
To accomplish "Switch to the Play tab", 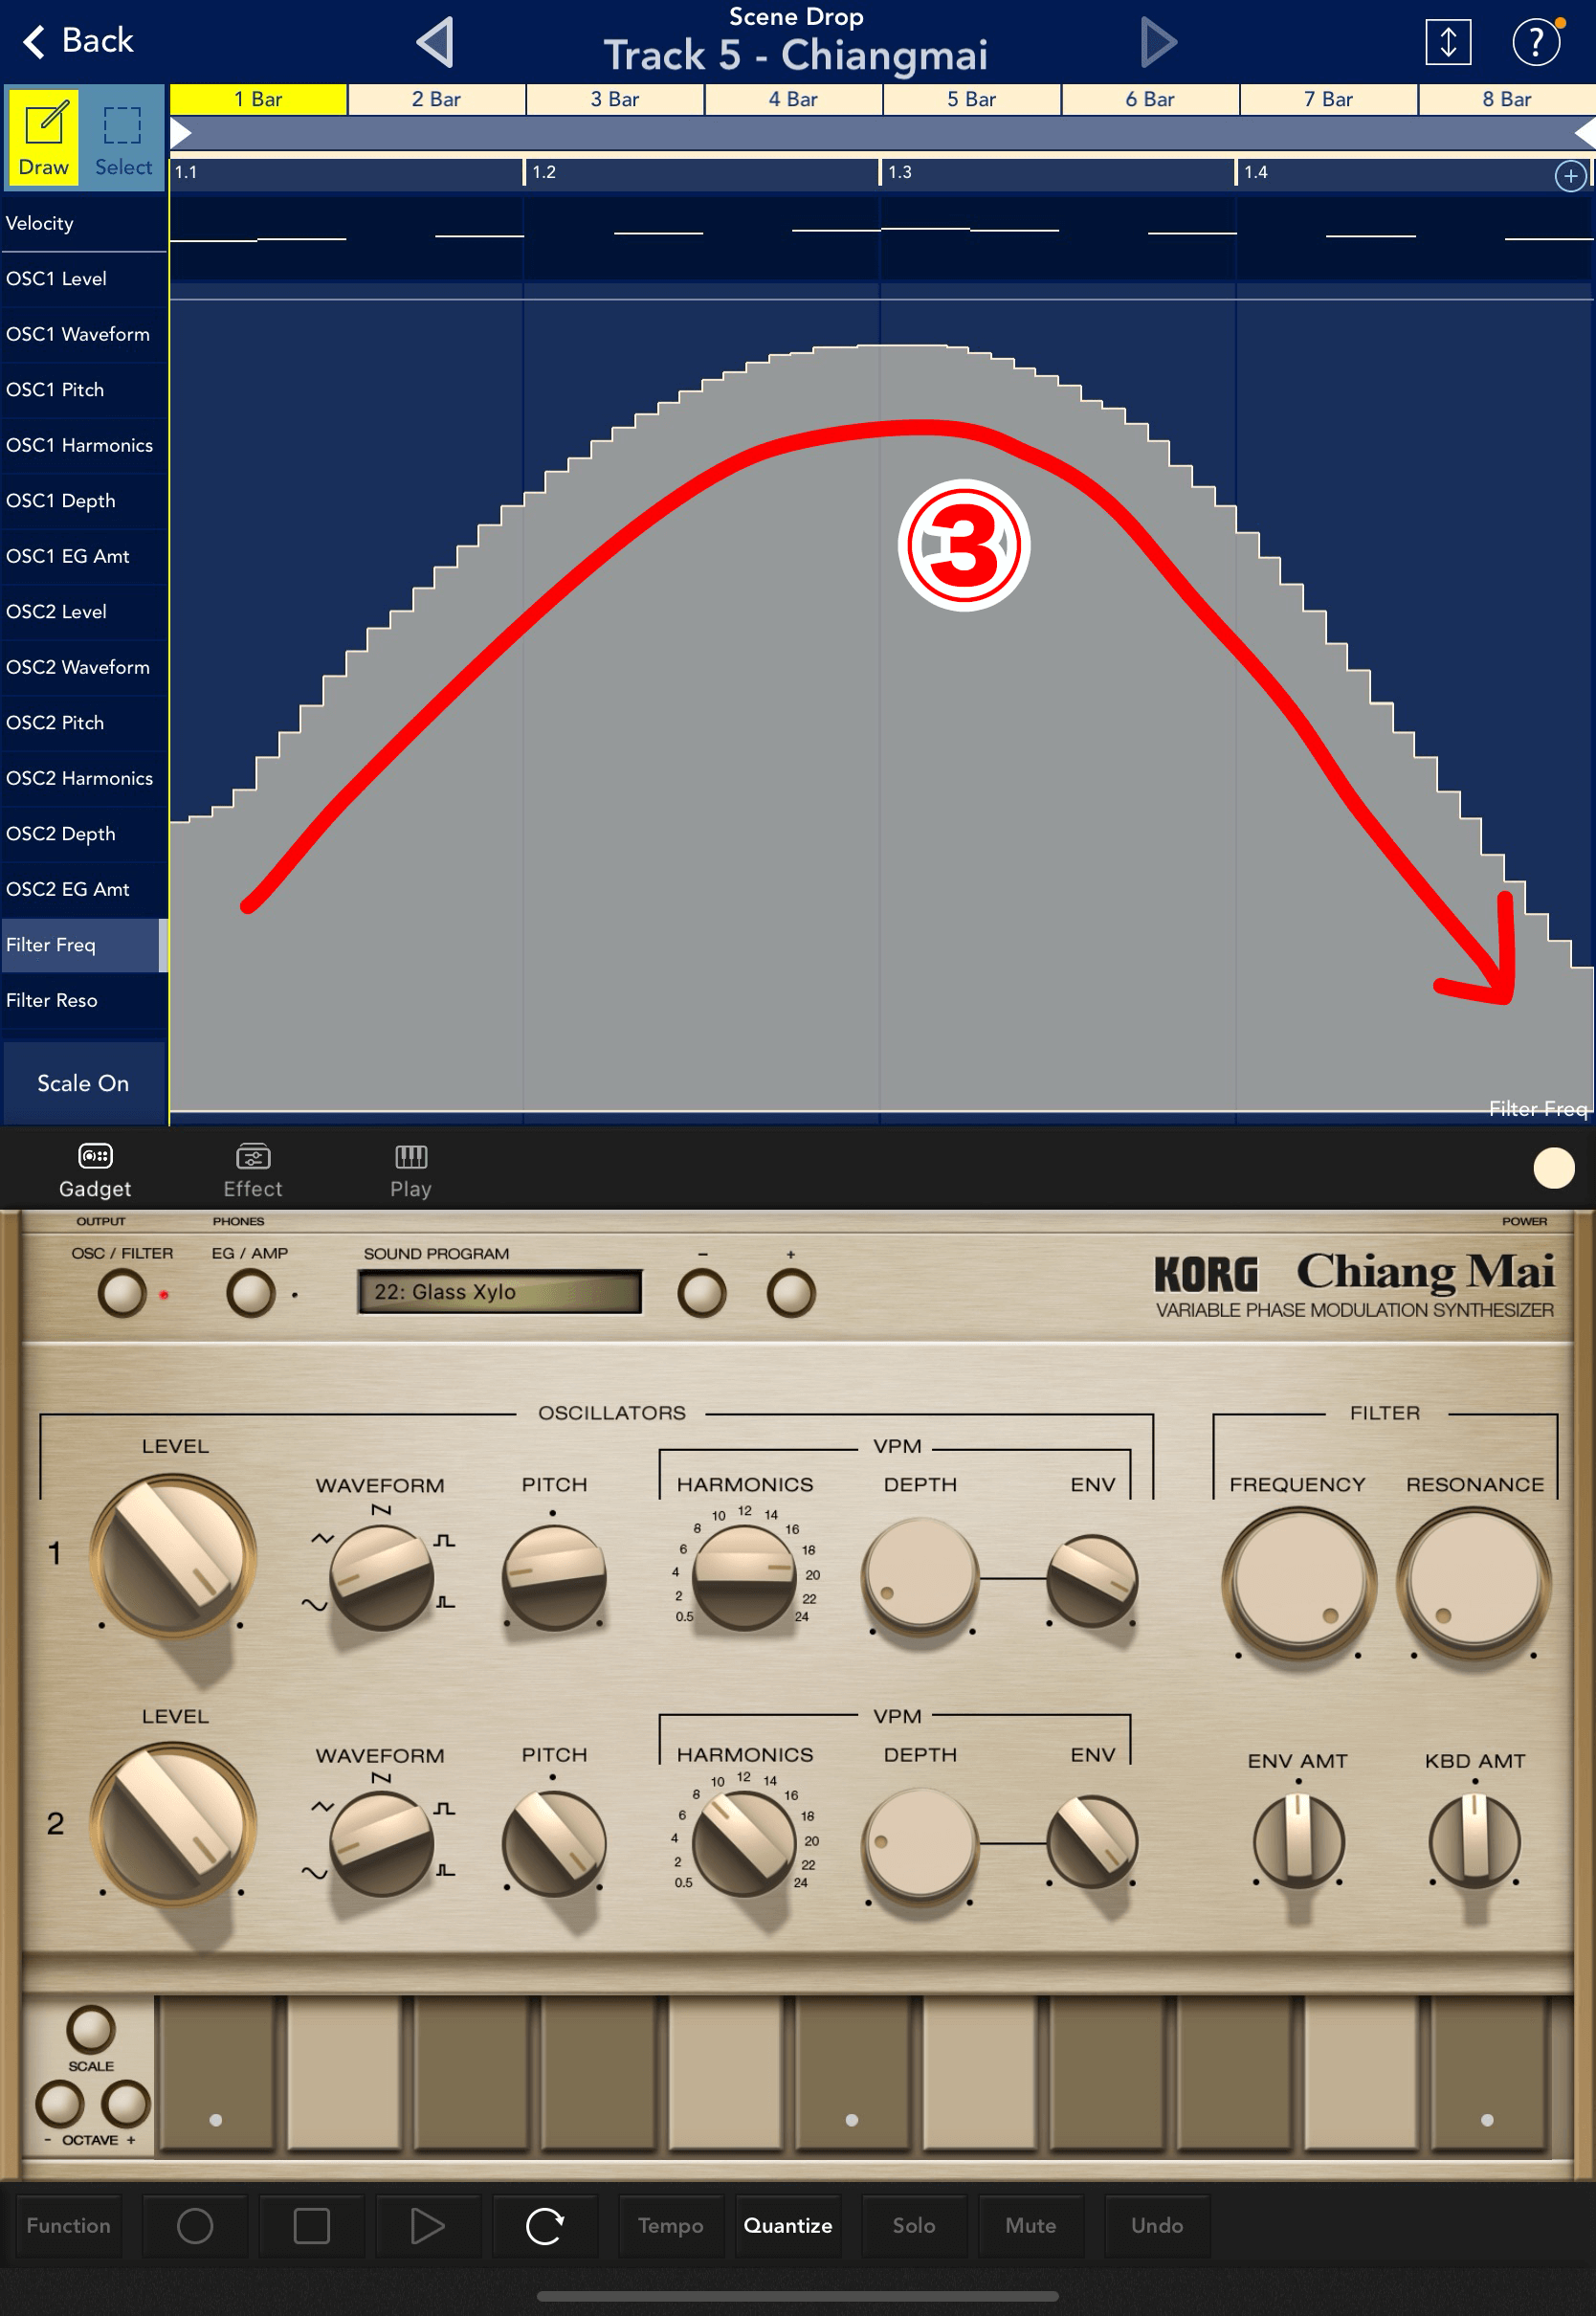I will click(x=411, y=1170).
